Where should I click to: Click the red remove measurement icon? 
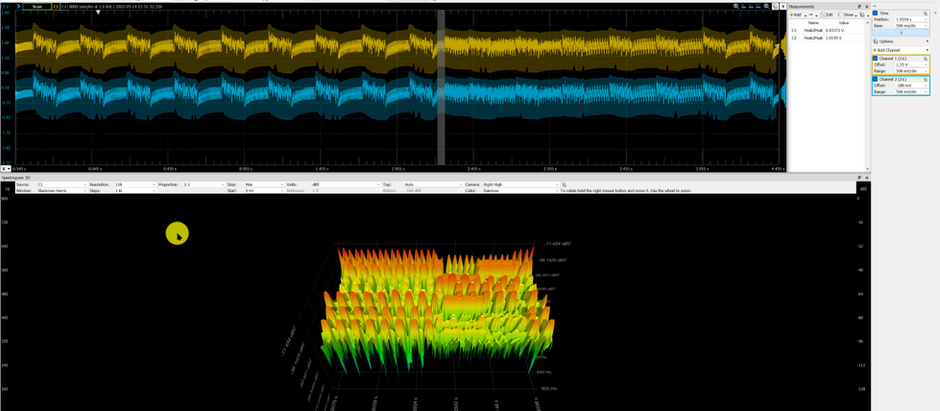[812, 14]
